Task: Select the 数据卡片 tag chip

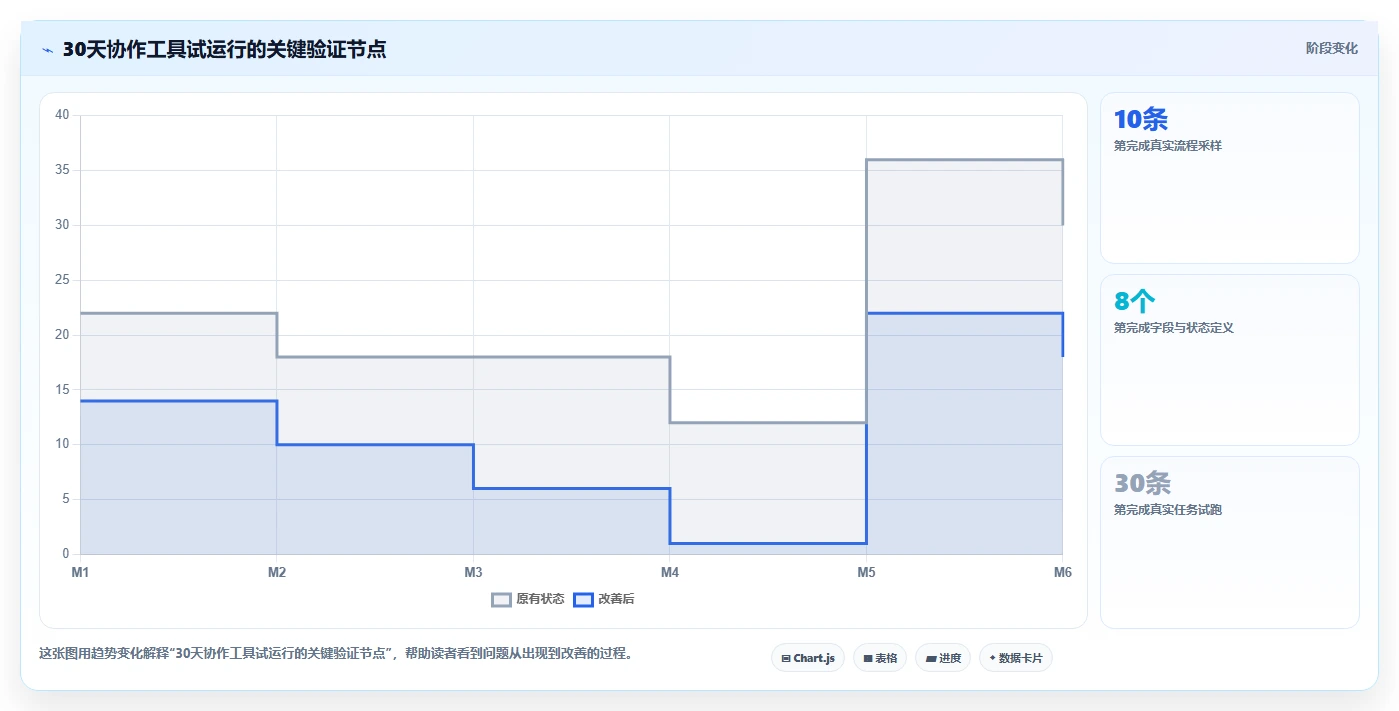Action: (x=1016, y=658)
